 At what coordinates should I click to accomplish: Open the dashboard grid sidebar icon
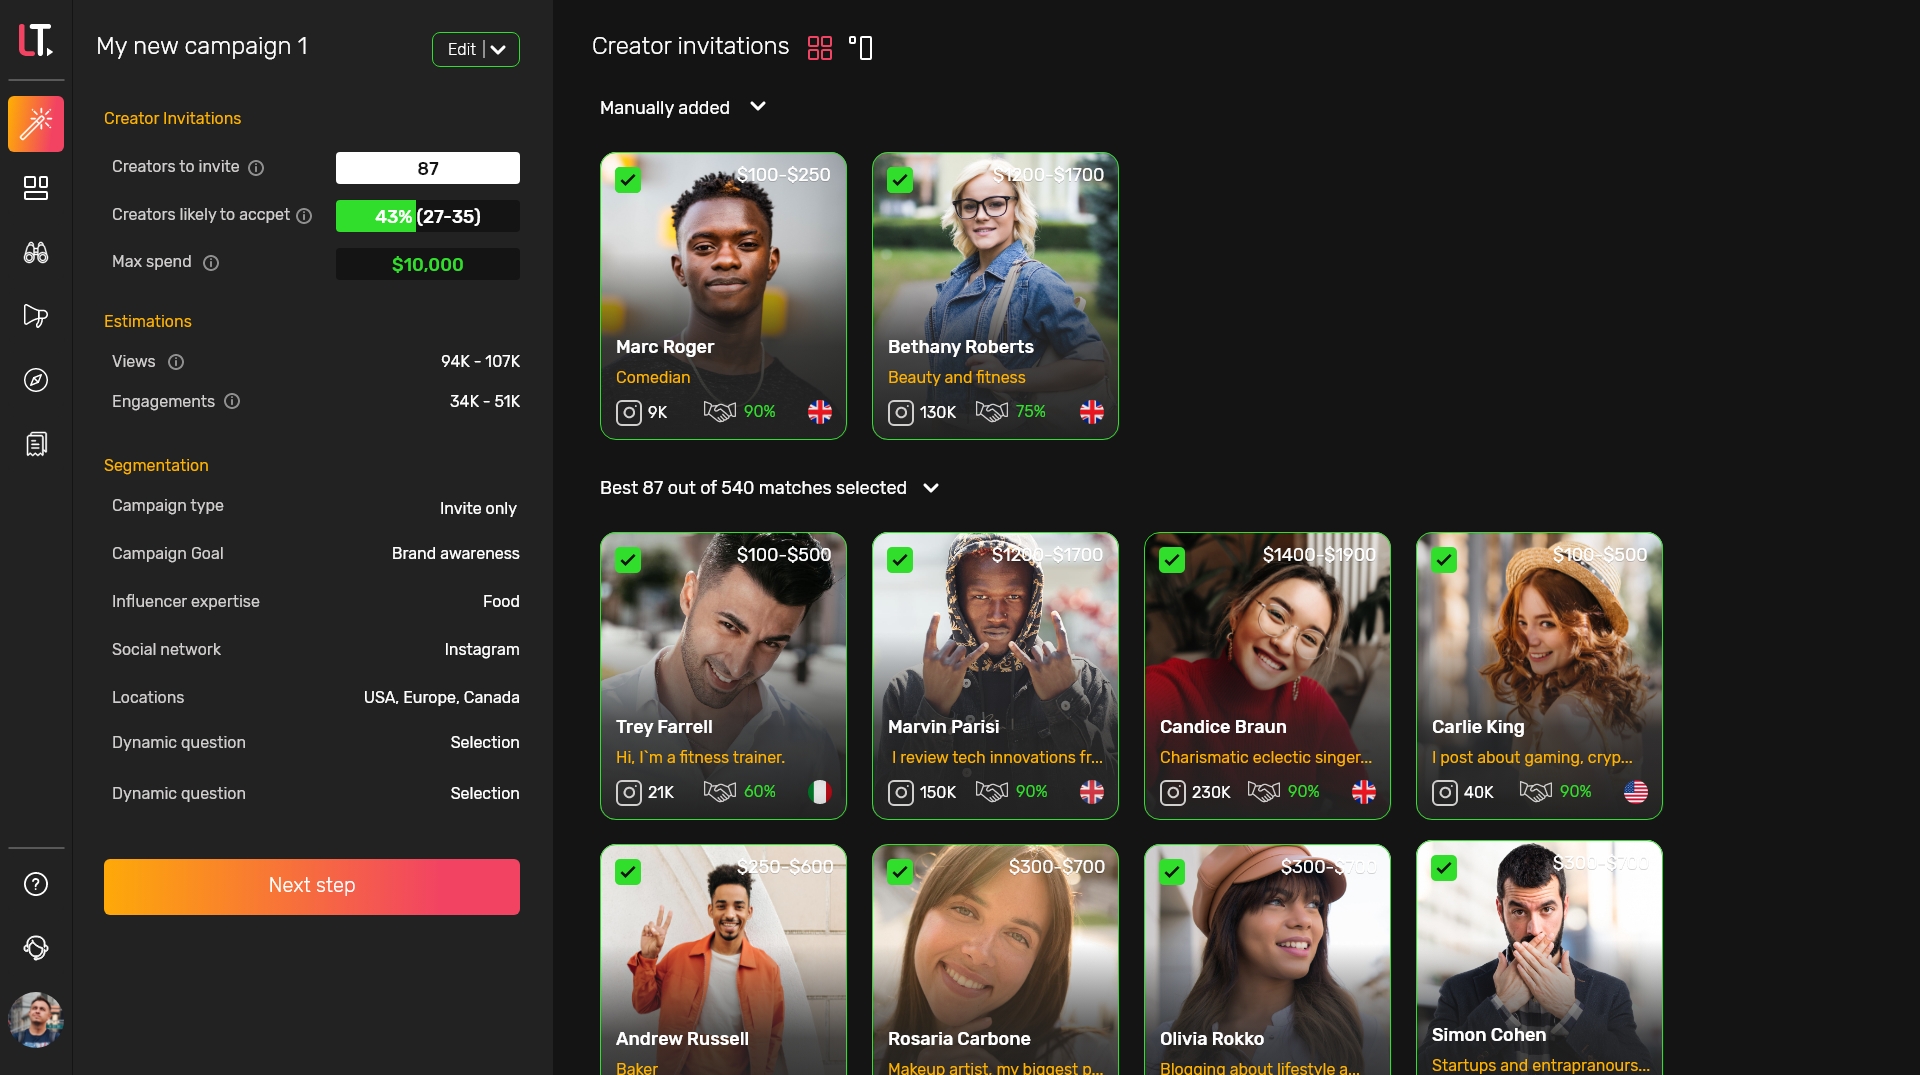click(x=36, y=188)
